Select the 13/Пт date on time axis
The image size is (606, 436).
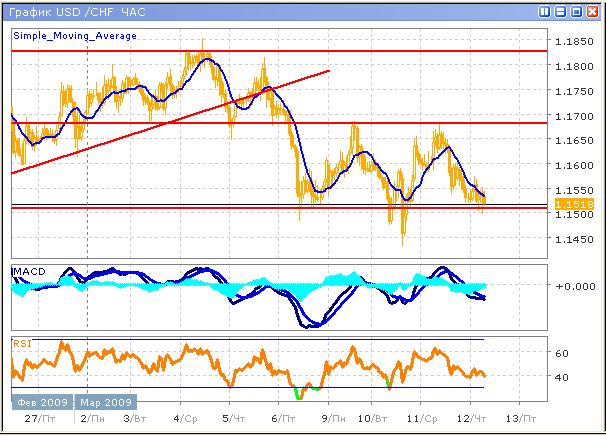(519, 419)
